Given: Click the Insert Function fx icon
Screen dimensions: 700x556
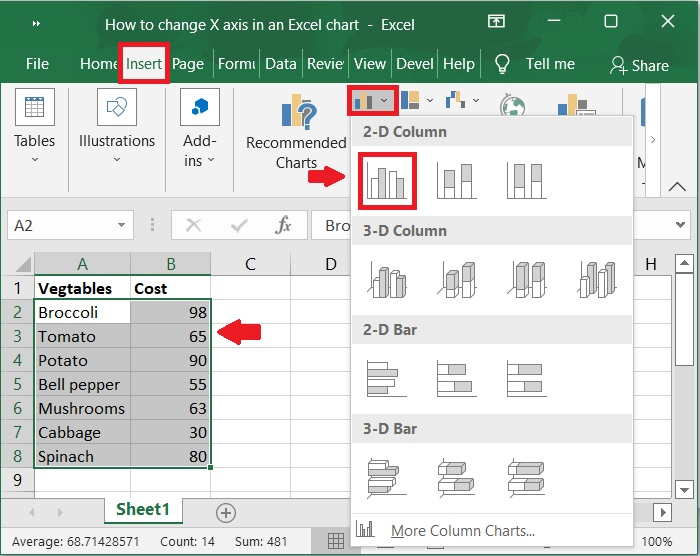Looking at the screenshot, I should pyautogui.click(x=283, y=225).
